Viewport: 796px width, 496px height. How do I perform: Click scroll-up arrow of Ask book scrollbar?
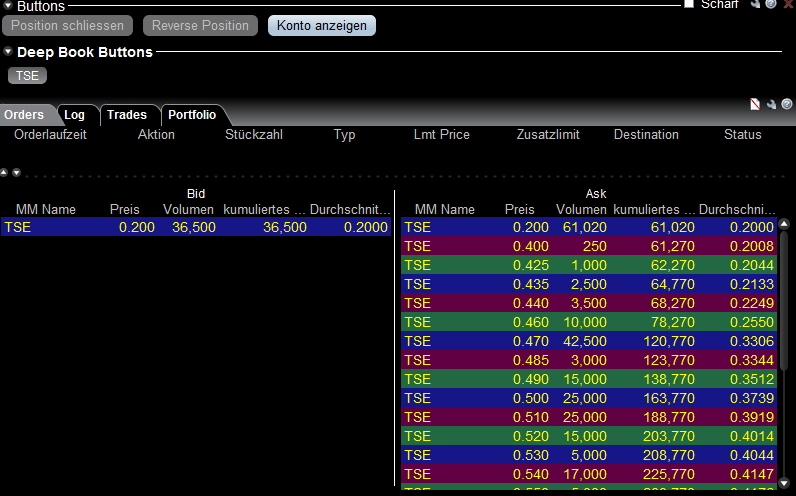[784, 224]
